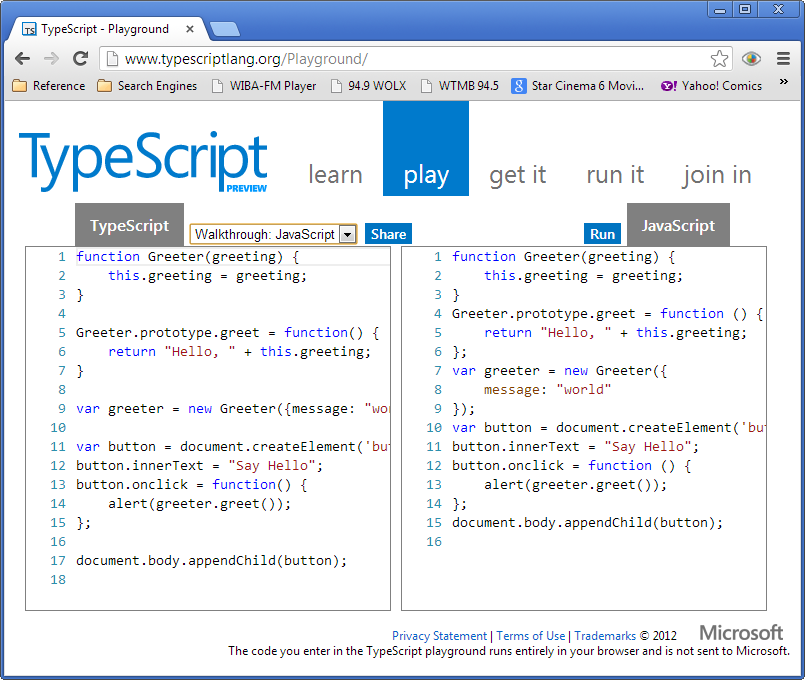Viewport: 805px width, 680px height.
Task: Click 'button.onclick' on JavaScript line 12
Action: (508, 465)
